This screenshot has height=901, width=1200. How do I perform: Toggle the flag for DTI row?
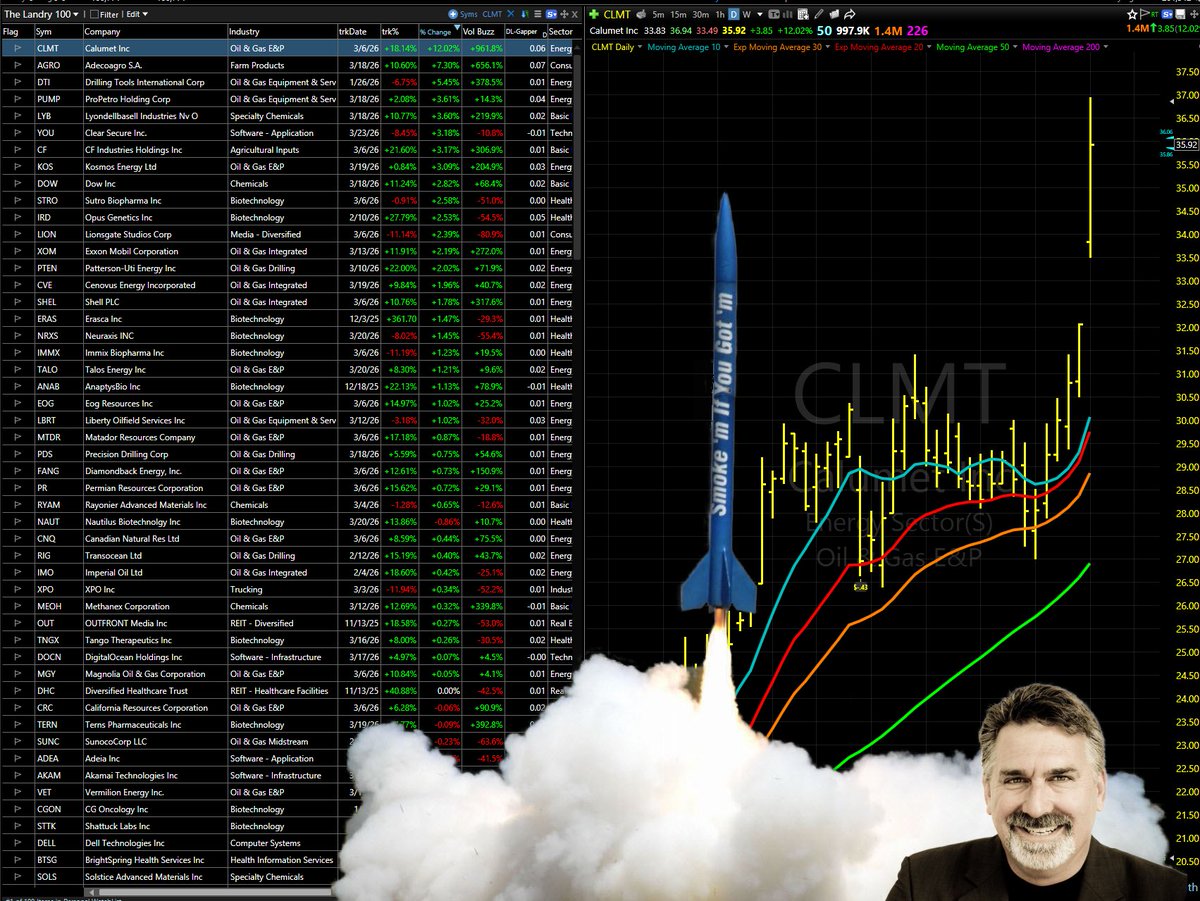click(x=17, y=82)
